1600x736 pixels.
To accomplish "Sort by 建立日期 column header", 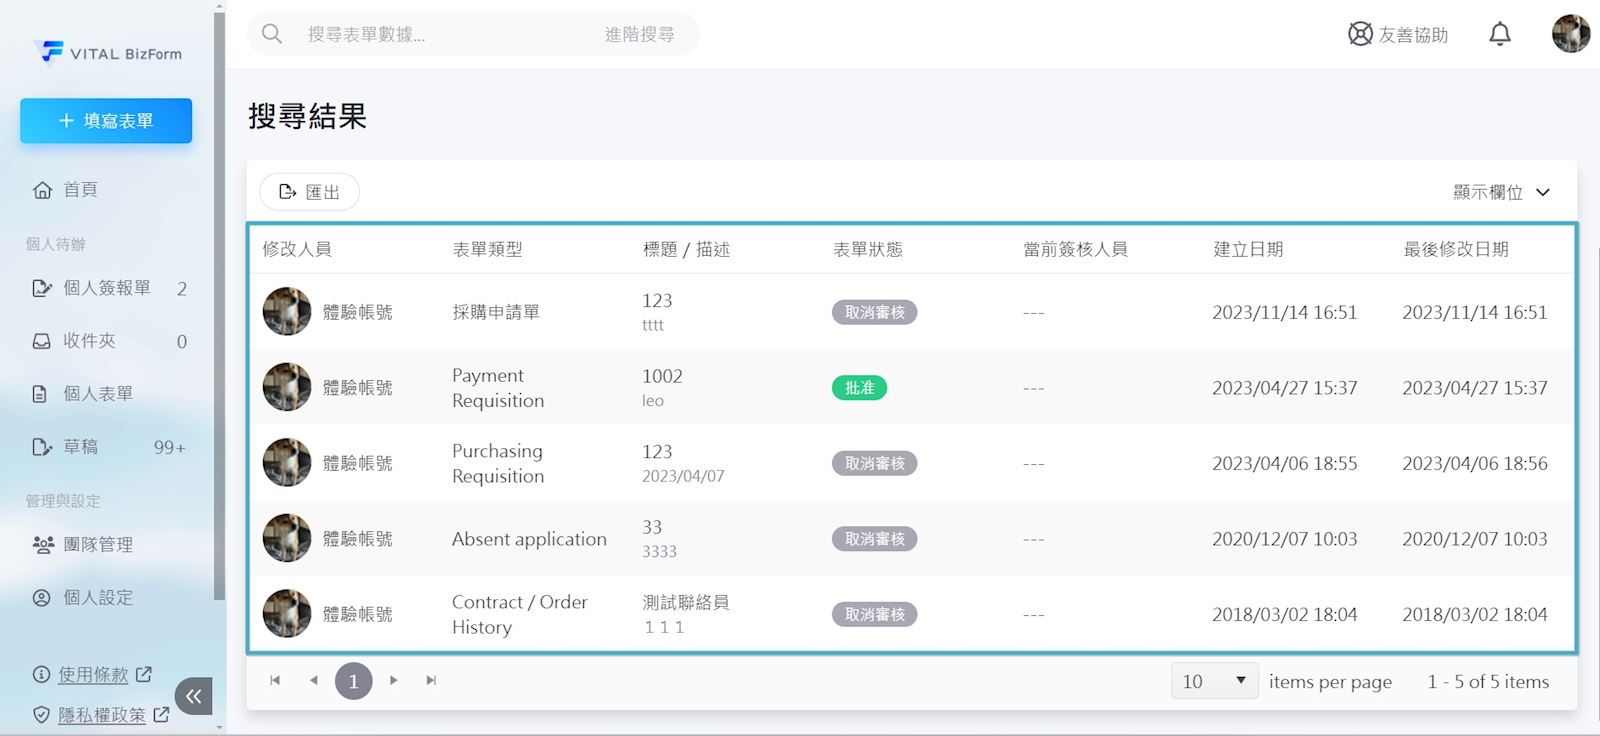I will [x=1248, y=249].
